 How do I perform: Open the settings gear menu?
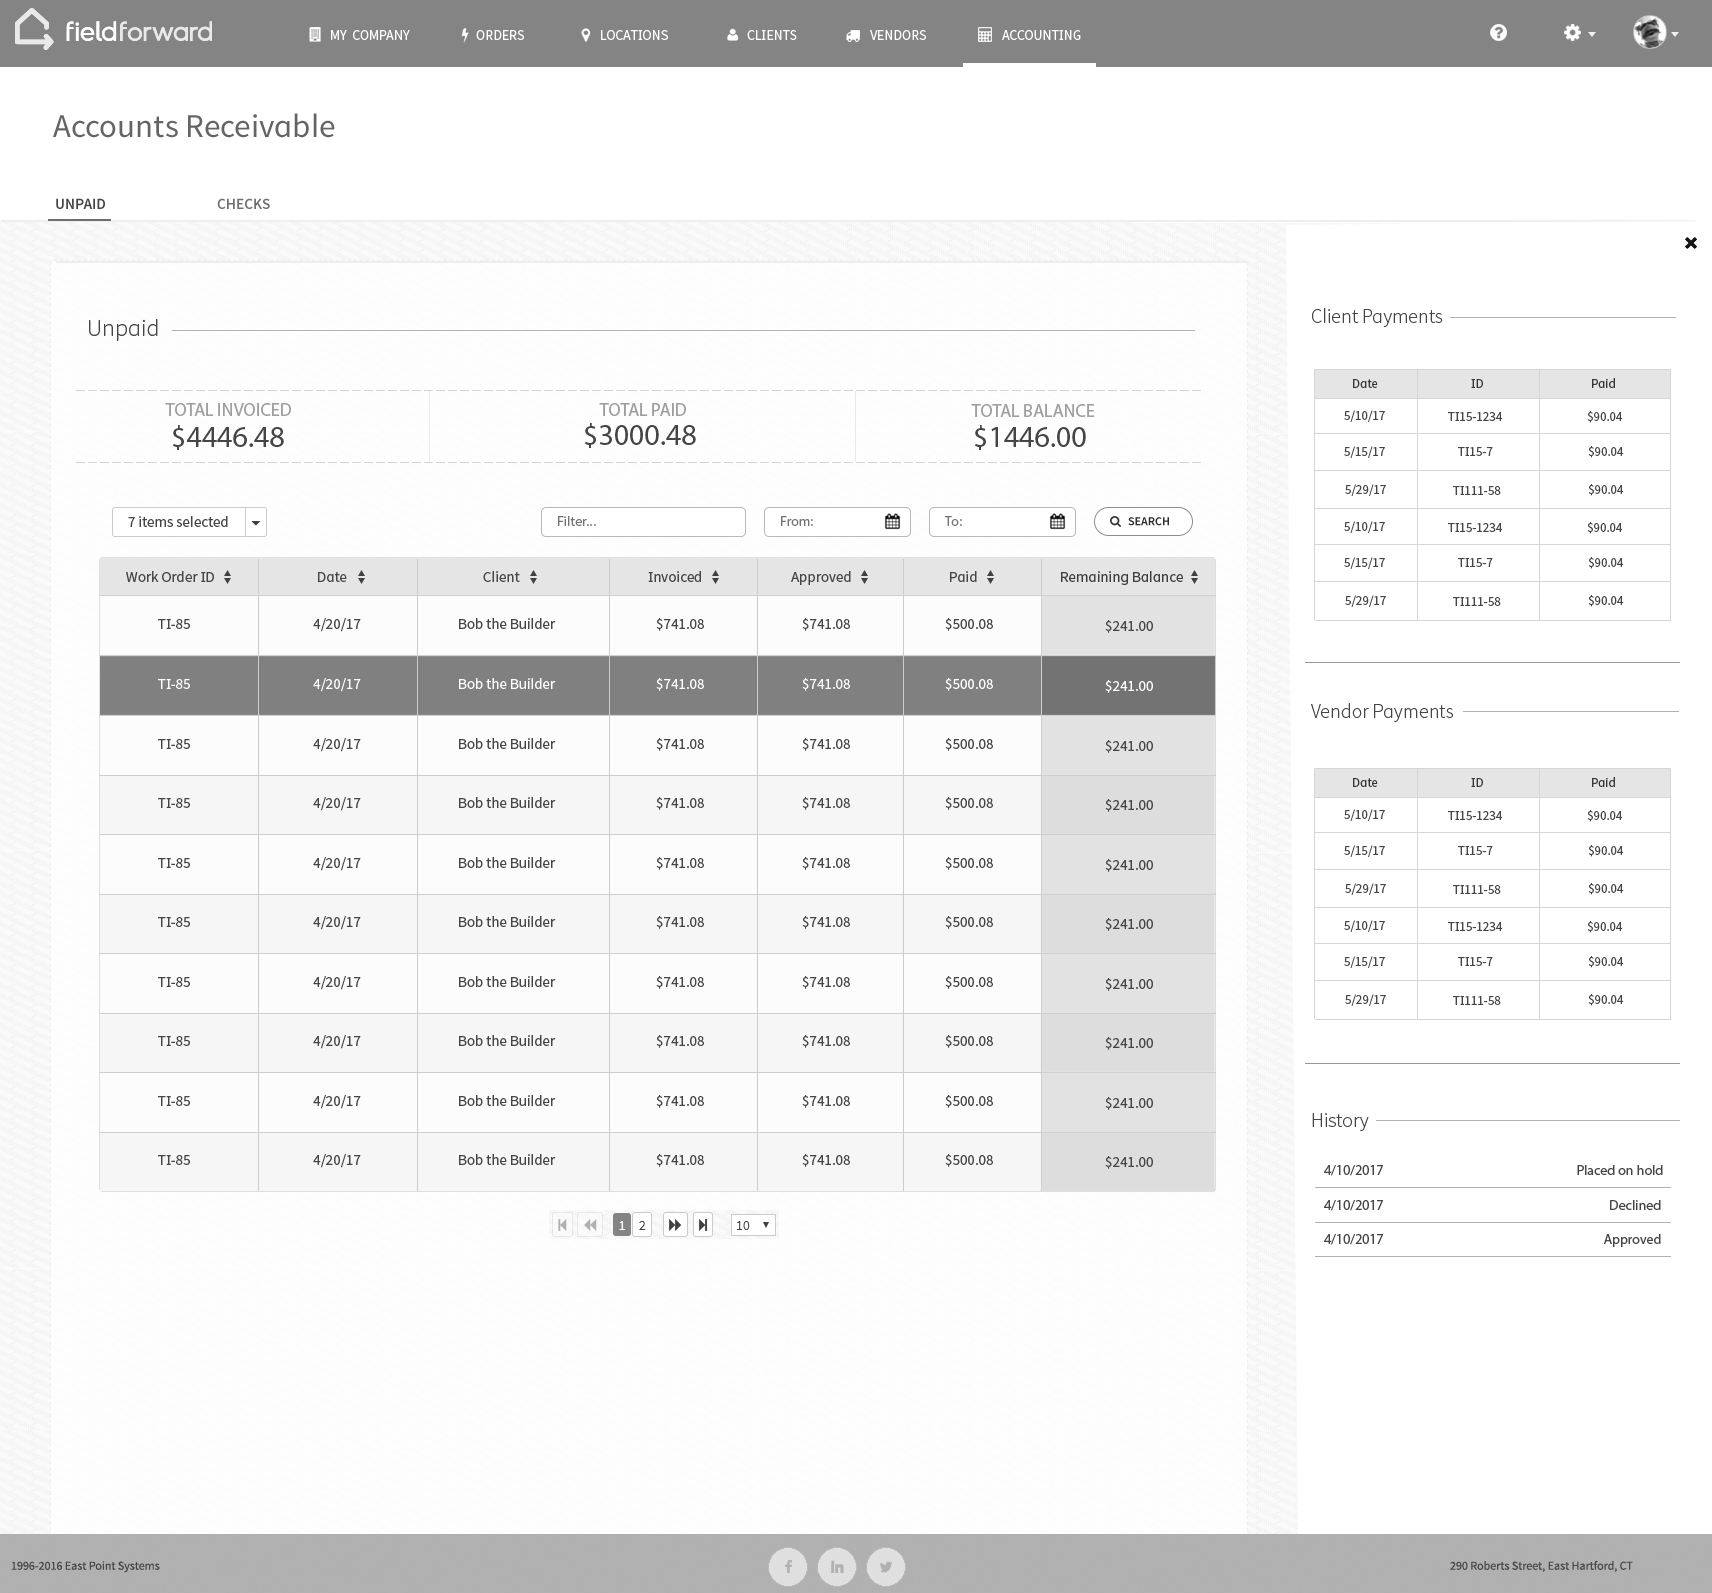pos(1578,33)
